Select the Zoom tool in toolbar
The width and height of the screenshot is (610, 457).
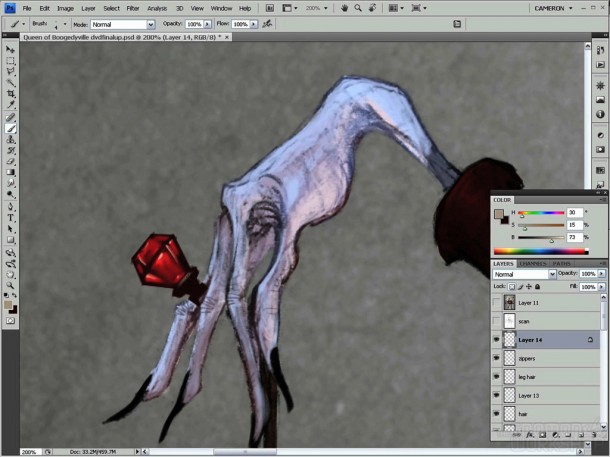pos(11,285)
